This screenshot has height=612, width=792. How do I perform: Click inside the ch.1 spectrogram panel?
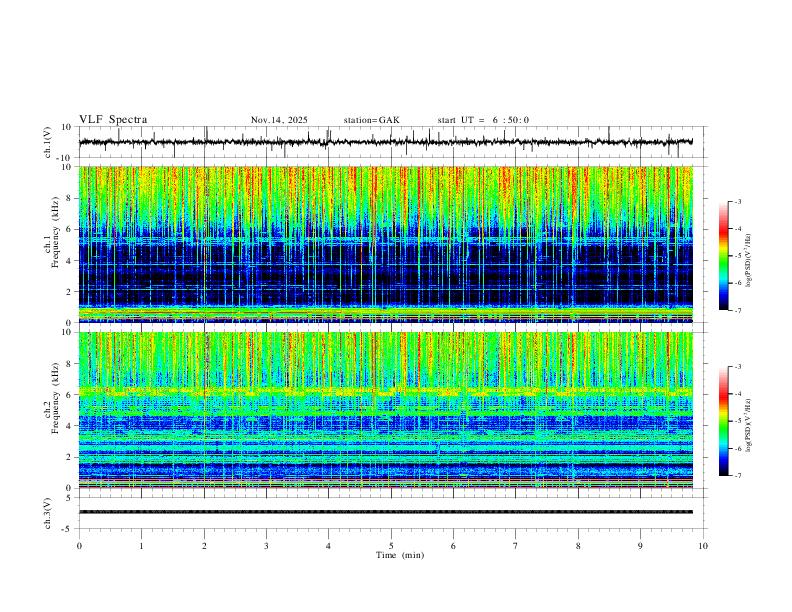pos(385,244)
